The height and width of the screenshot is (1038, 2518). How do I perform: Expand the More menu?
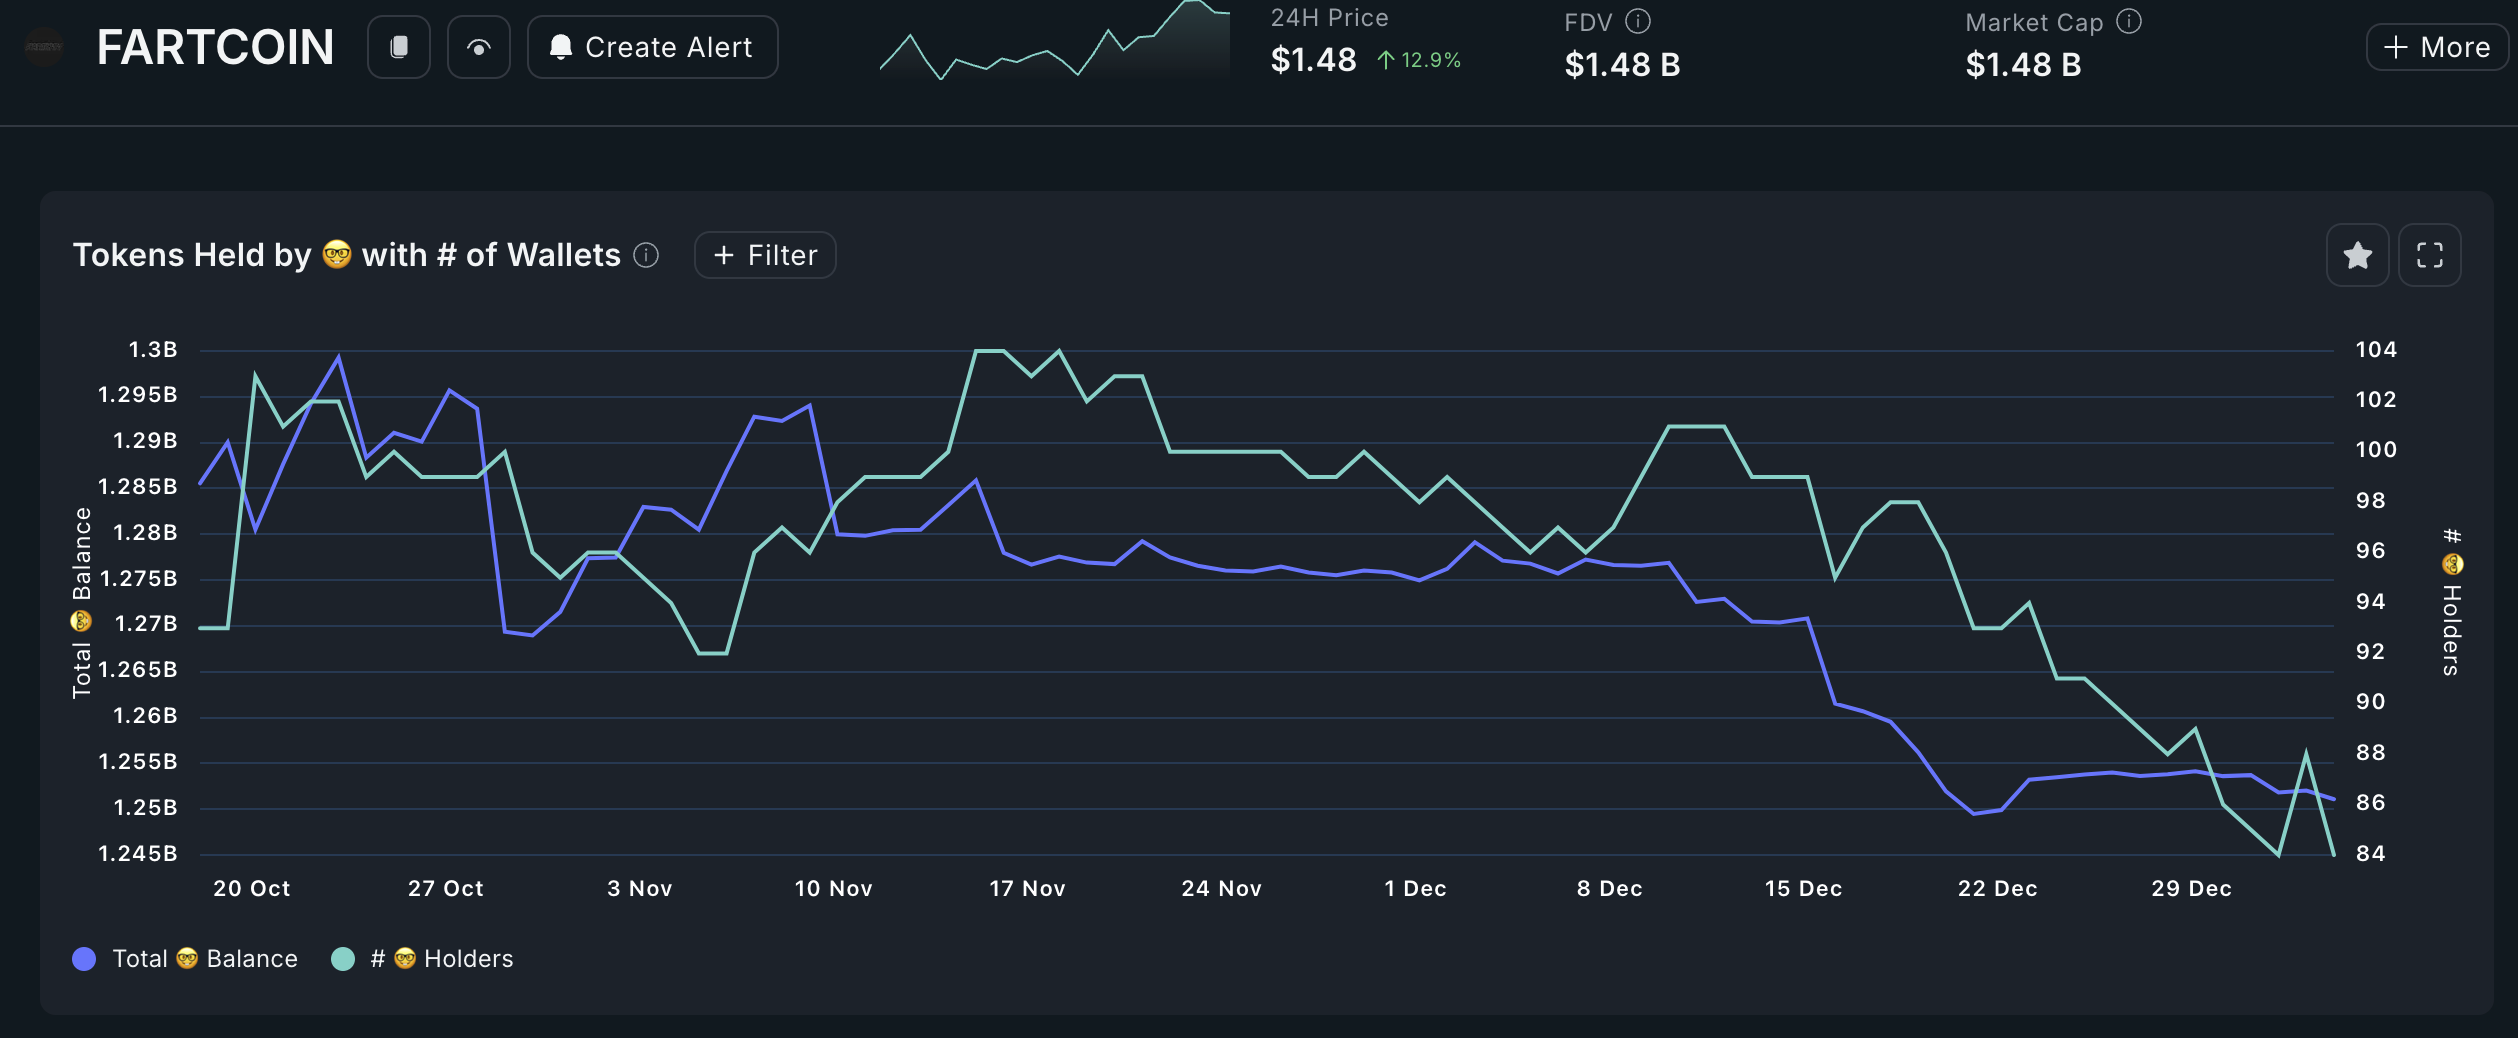point(2437,46)
